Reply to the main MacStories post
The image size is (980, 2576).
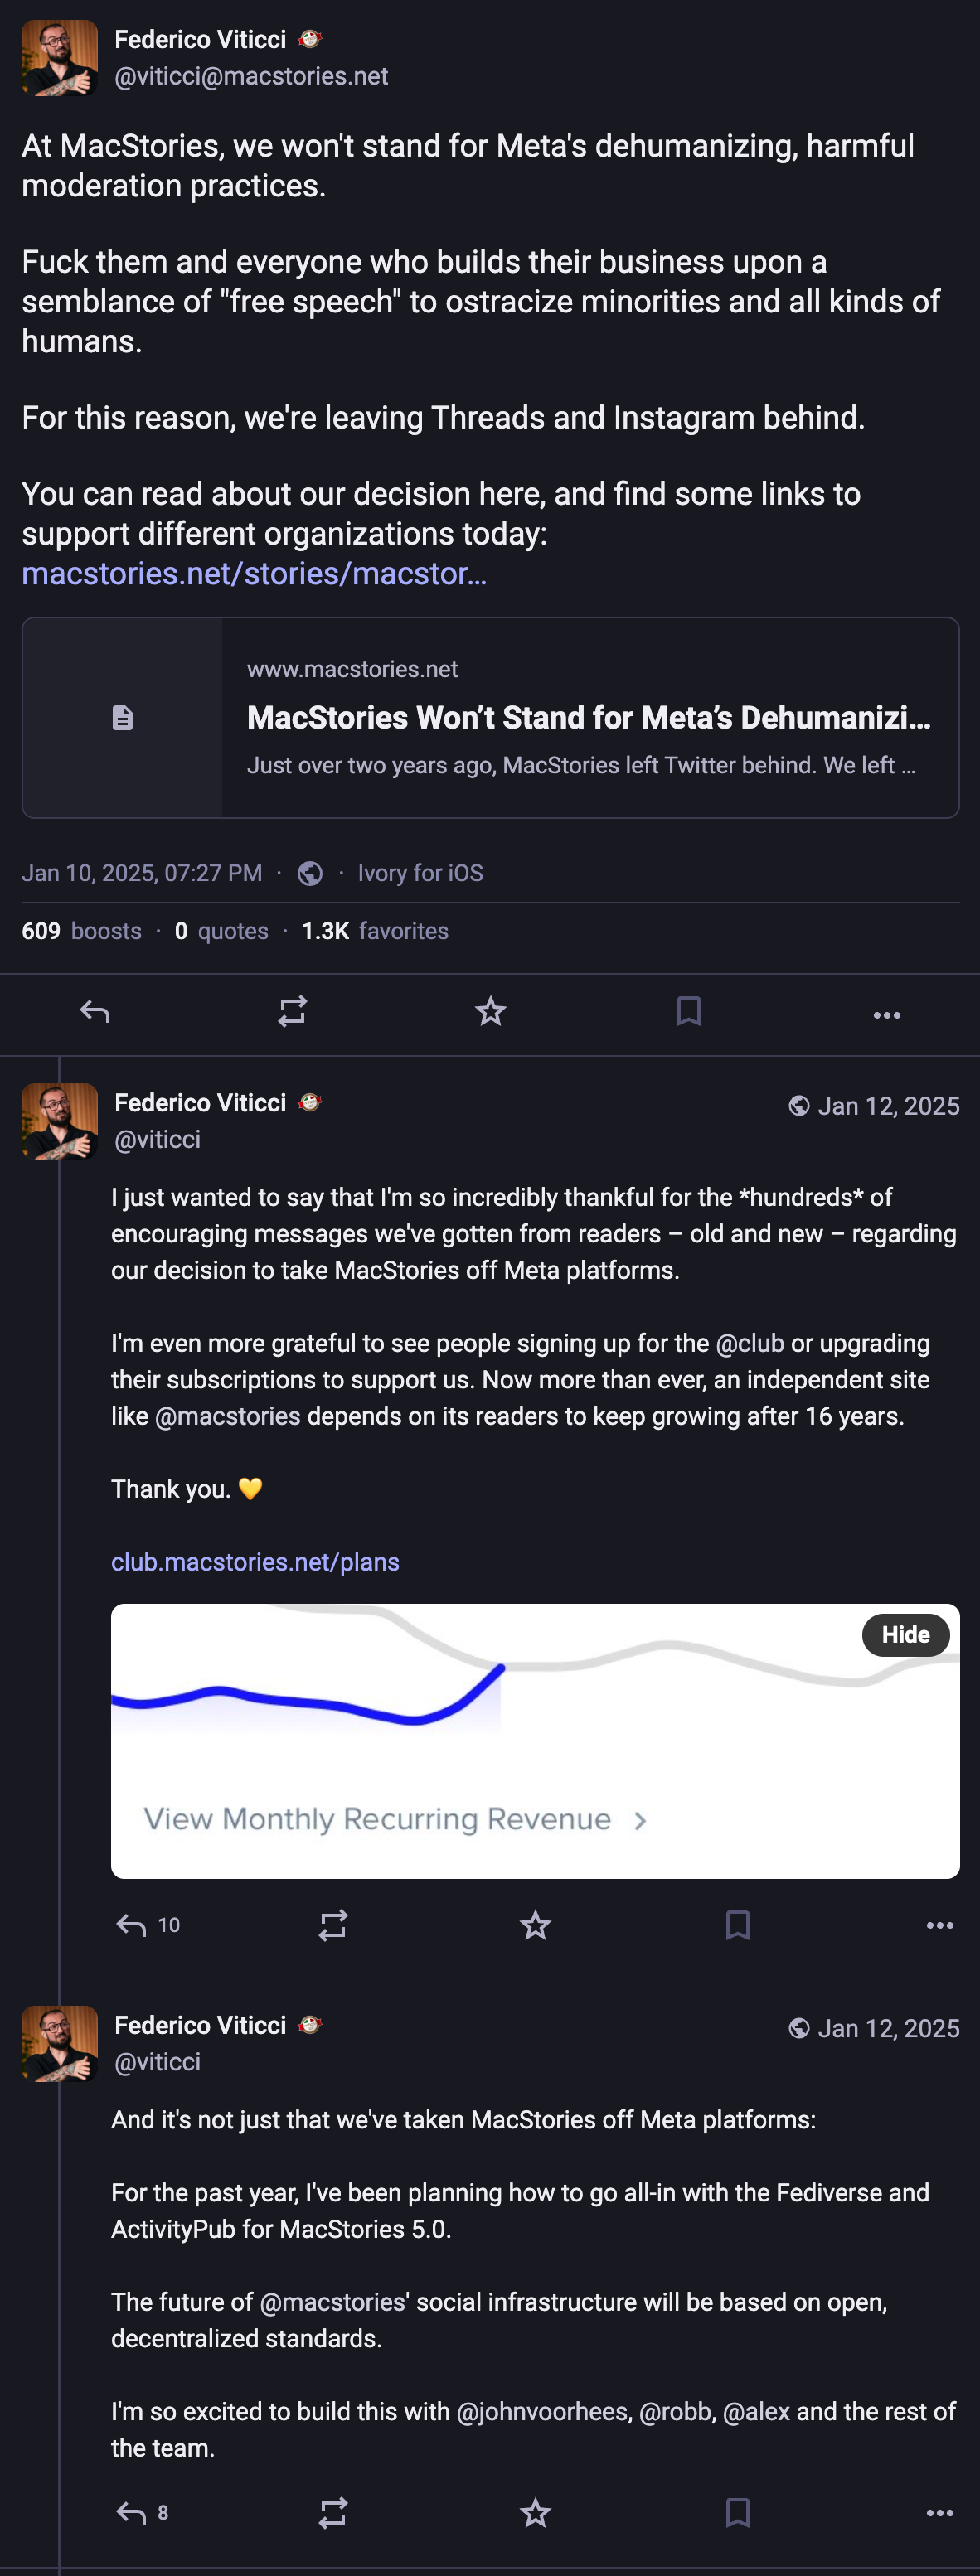pos(95,1012)
